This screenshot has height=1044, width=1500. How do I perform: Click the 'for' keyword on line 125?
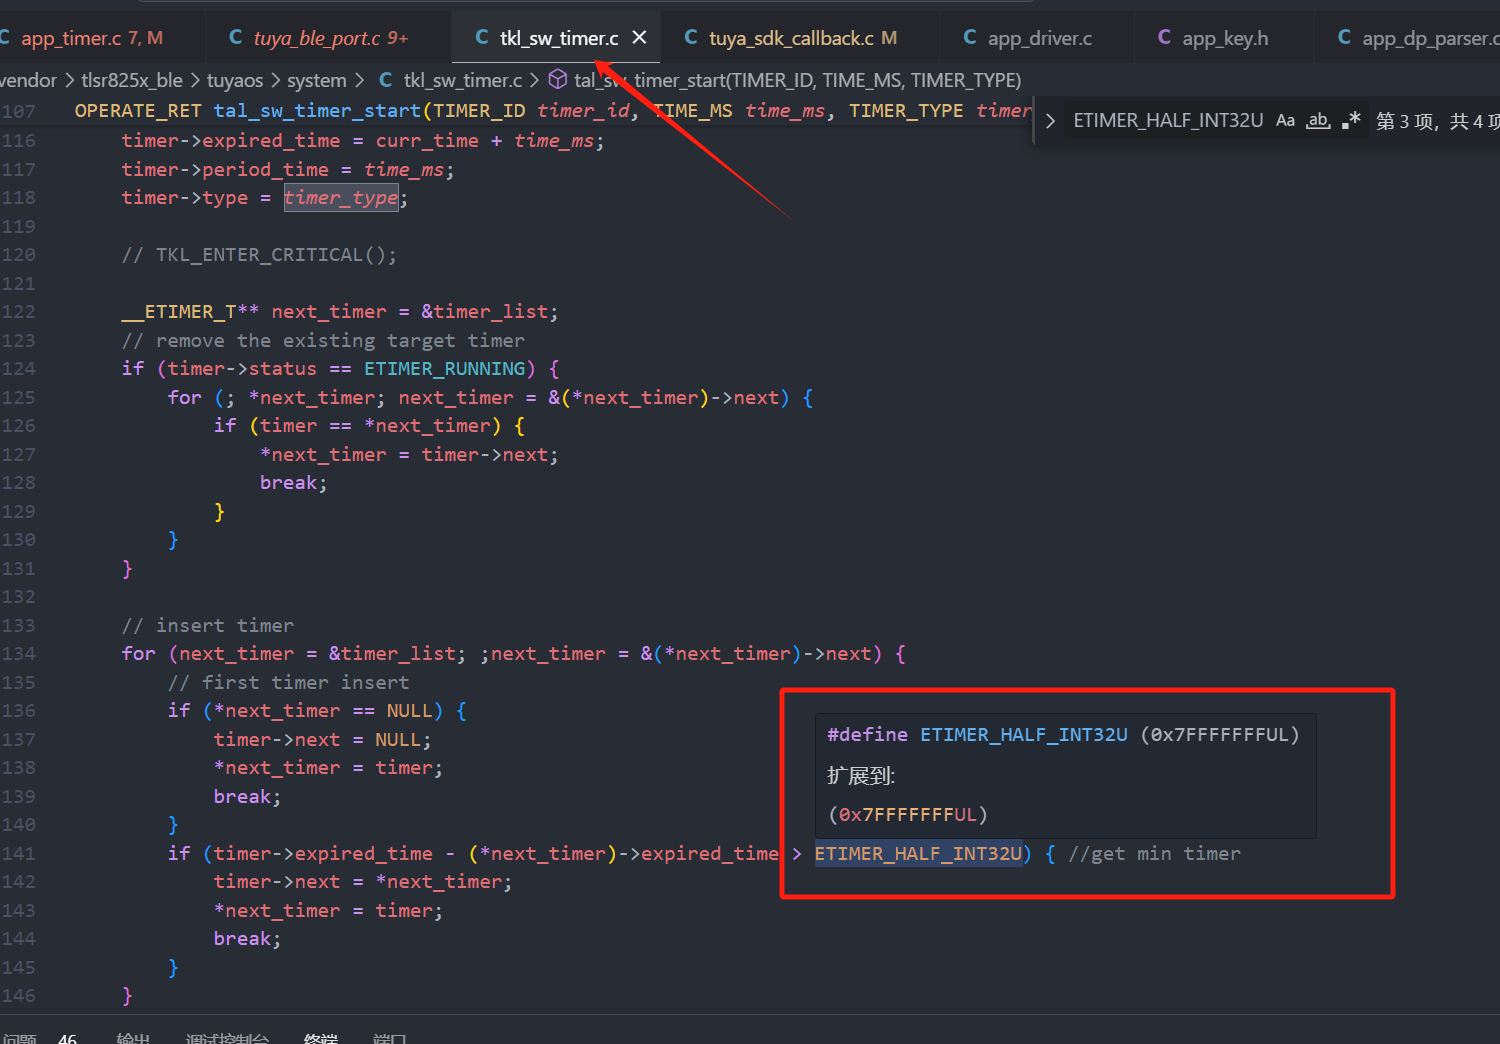pos(185,398)
